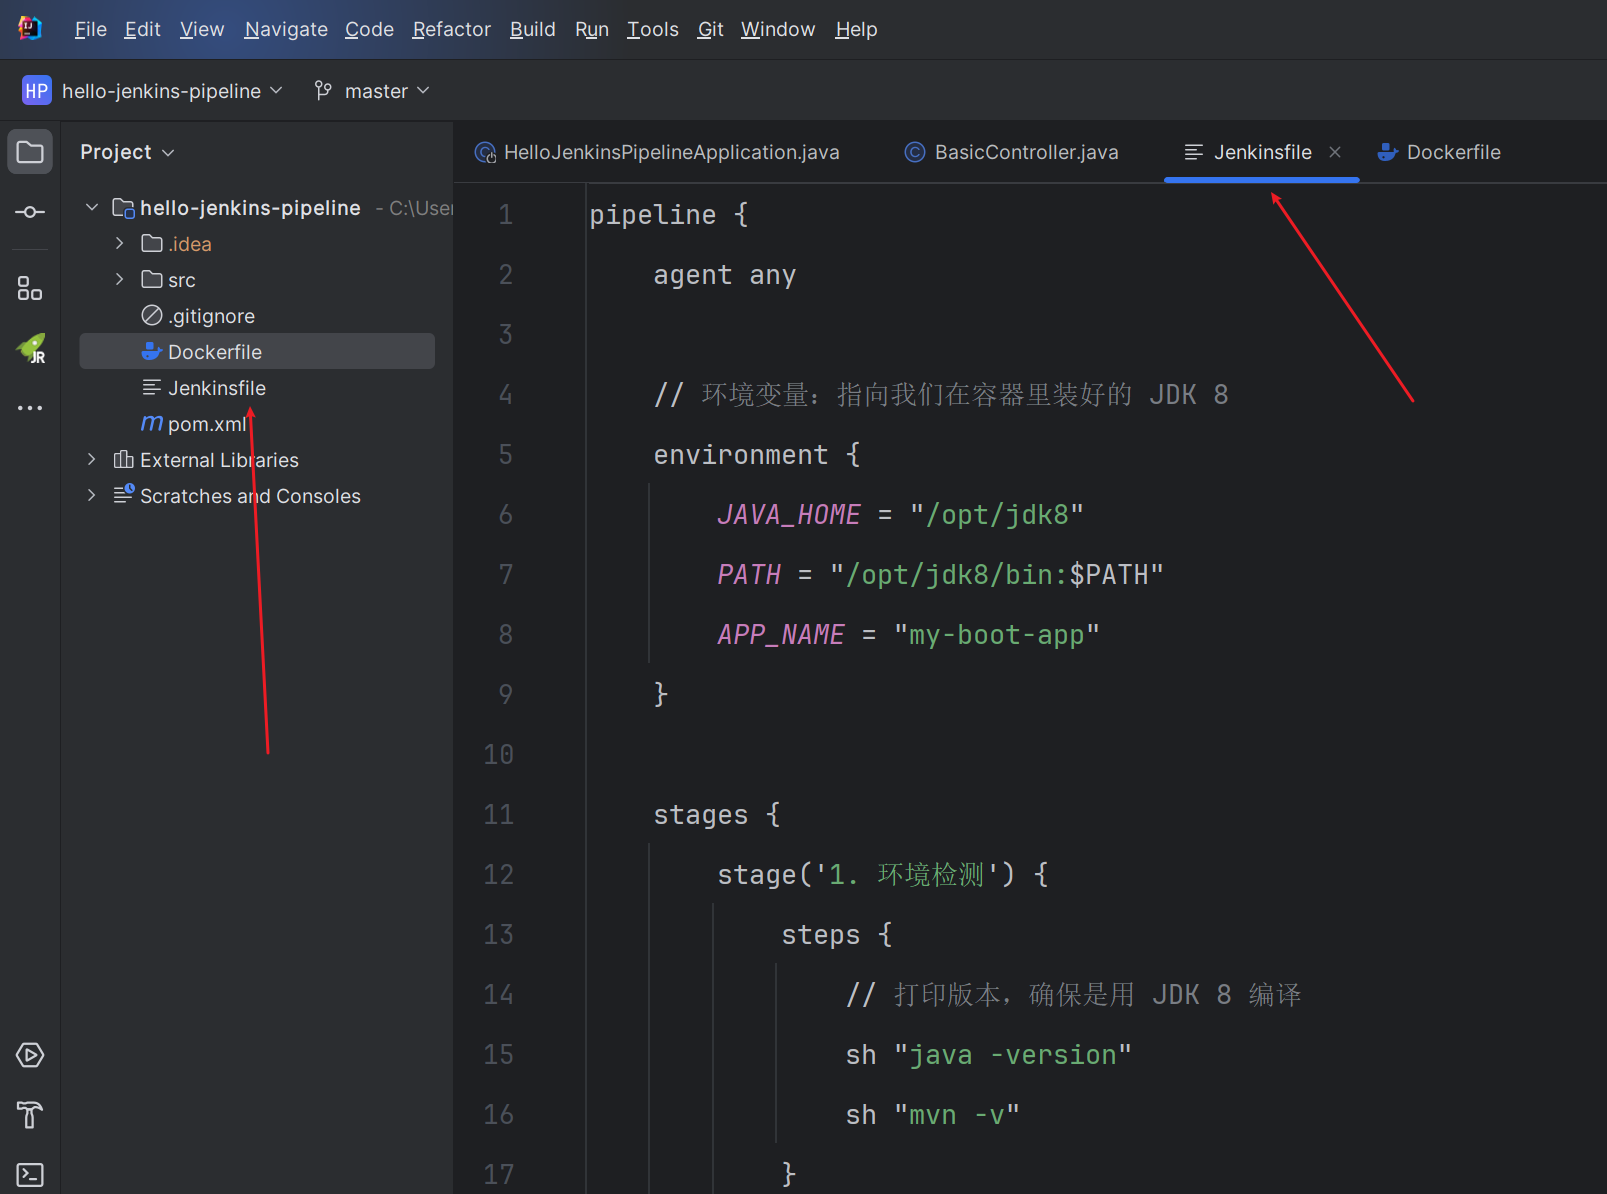Click the Git branch icon next to master
1607x1194 pixels.
(323, 91)
